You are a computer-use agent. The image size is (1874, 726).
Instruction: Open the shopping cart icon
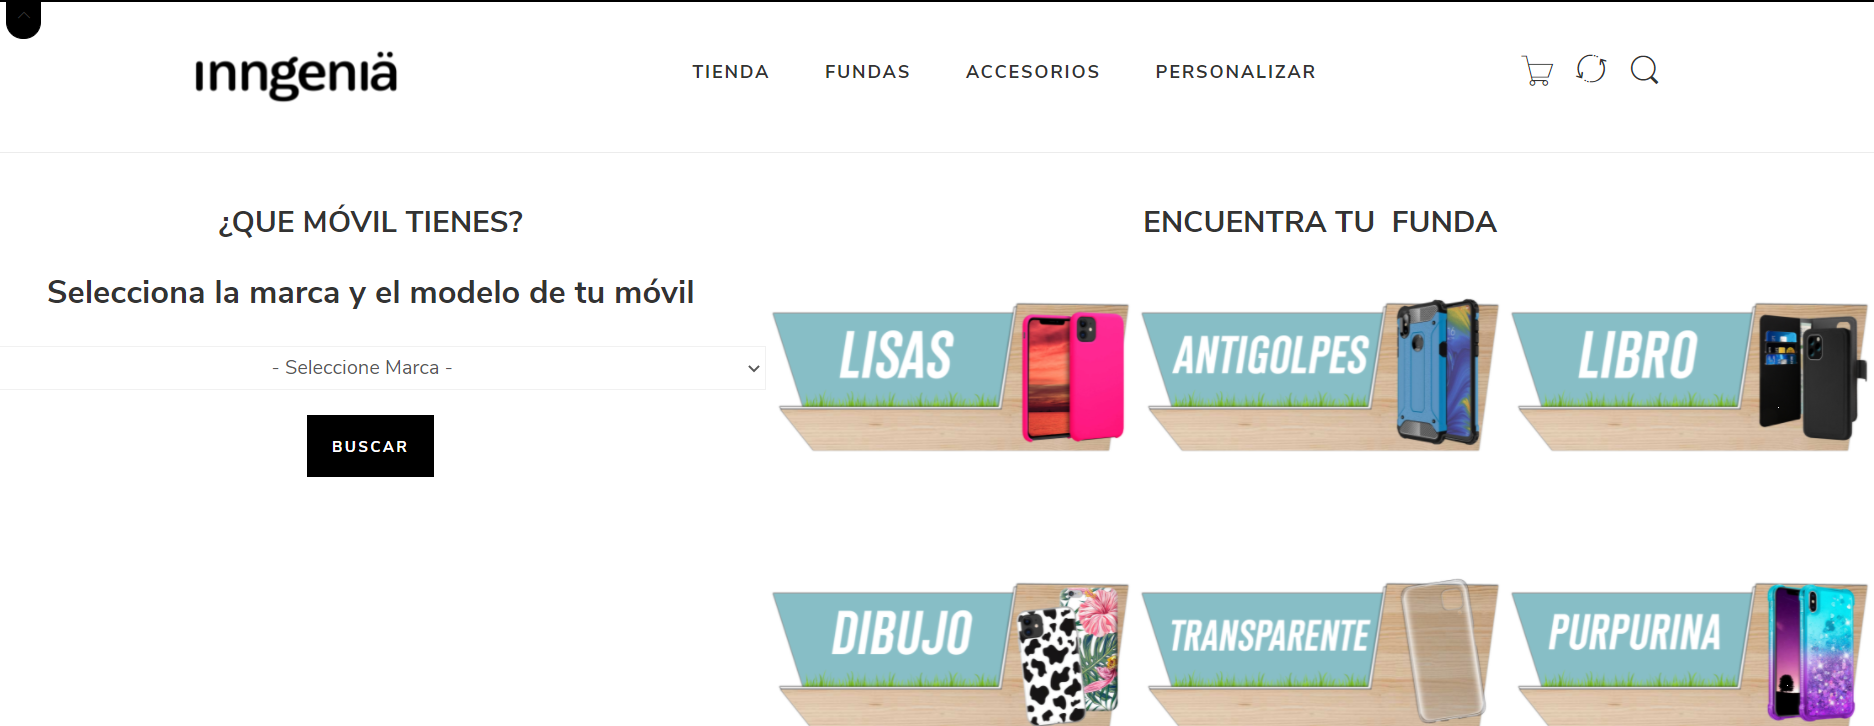1537,71
